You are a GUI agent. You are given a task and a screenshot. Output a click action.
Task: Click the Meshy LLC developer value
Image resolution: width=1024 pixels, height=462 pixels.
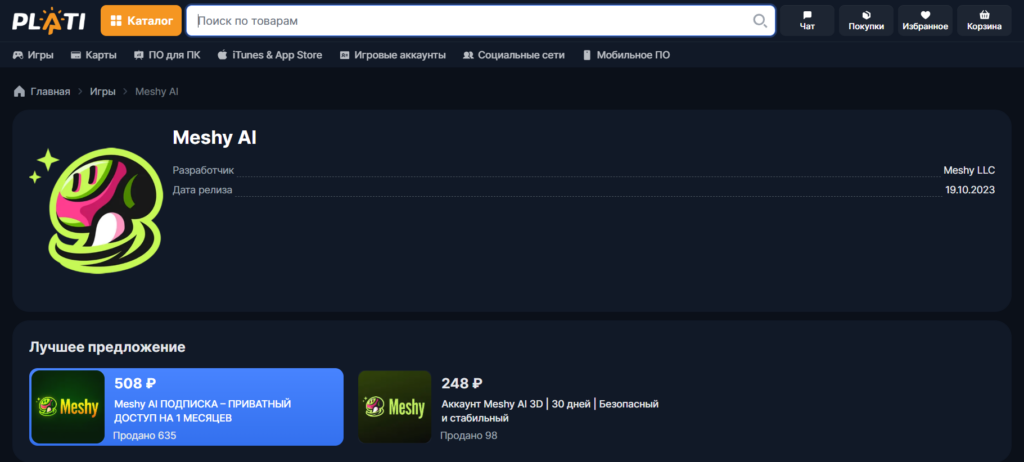point(969,171)
